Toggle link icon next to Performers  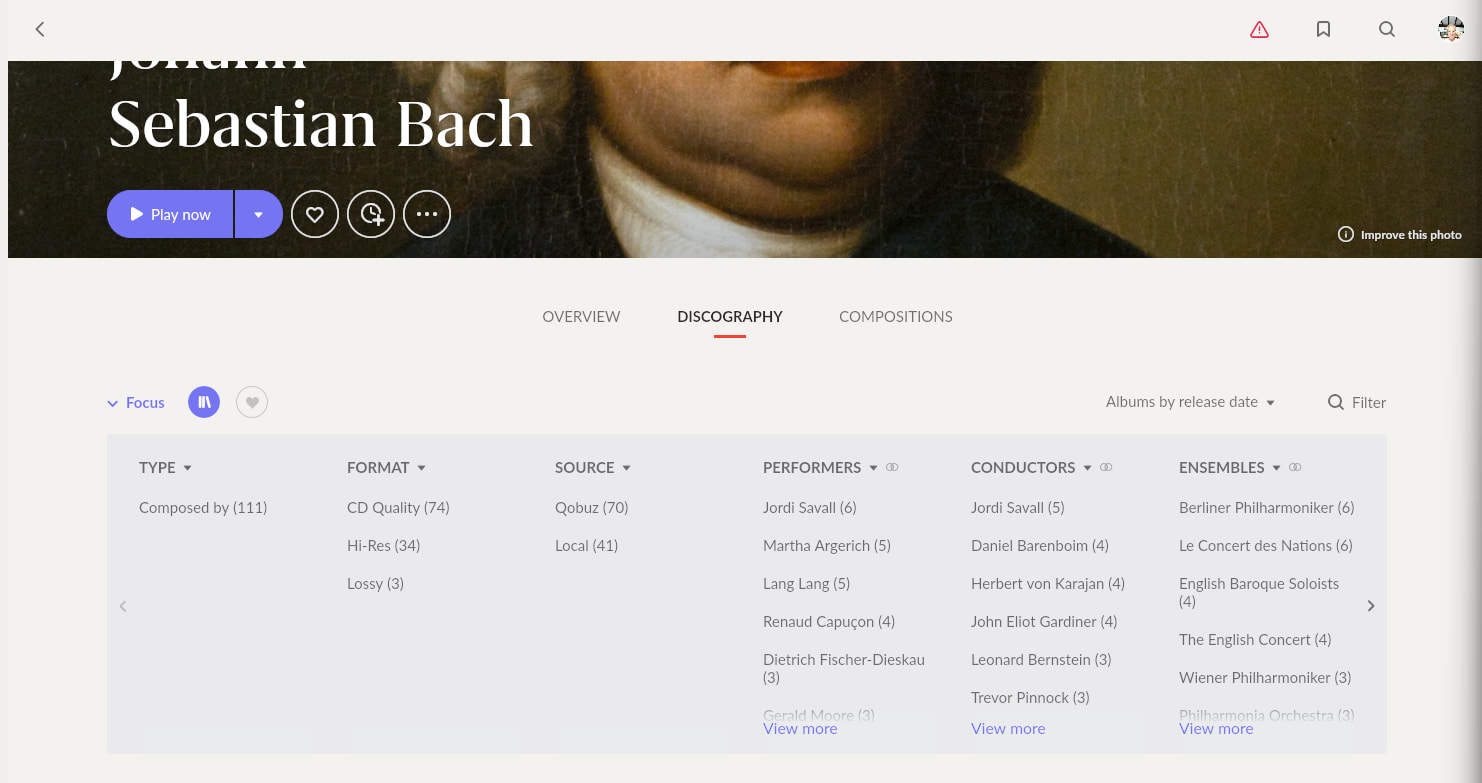892,467
